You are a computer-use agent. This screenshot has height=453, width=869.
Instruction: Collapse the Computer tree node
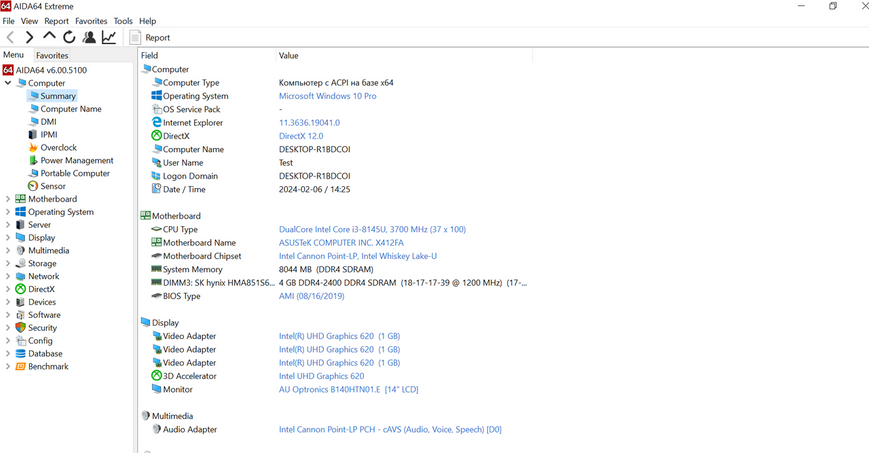pyautogui.click(x=8, y=83)
